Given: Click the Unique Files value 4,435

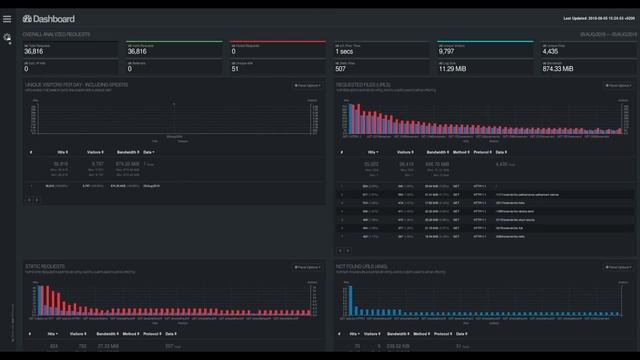Looking at the screenshot, I should 550,51.
